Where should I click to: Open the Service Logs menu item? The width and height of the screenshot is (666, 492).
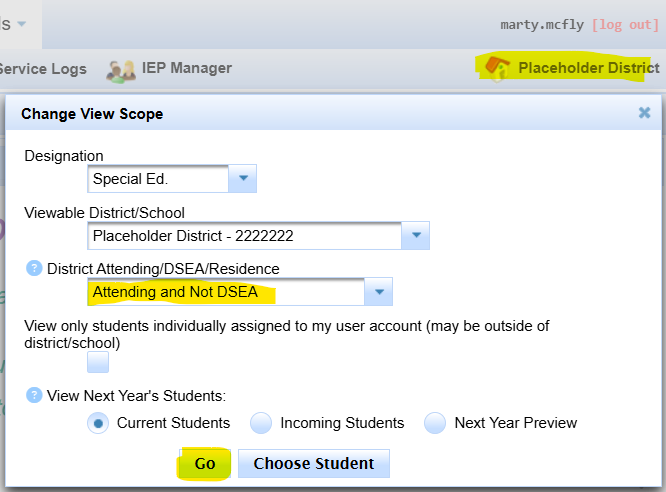pos(42,69)
